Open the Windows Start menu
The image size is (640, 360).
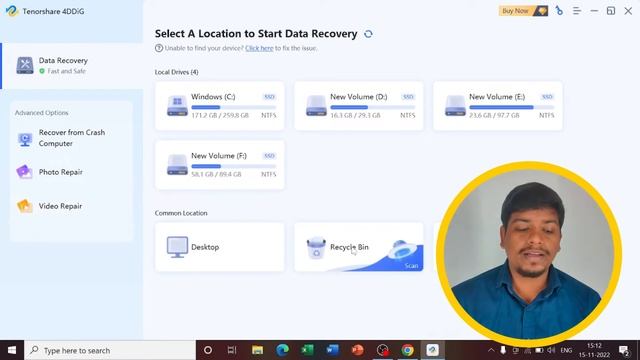[12, 350]
